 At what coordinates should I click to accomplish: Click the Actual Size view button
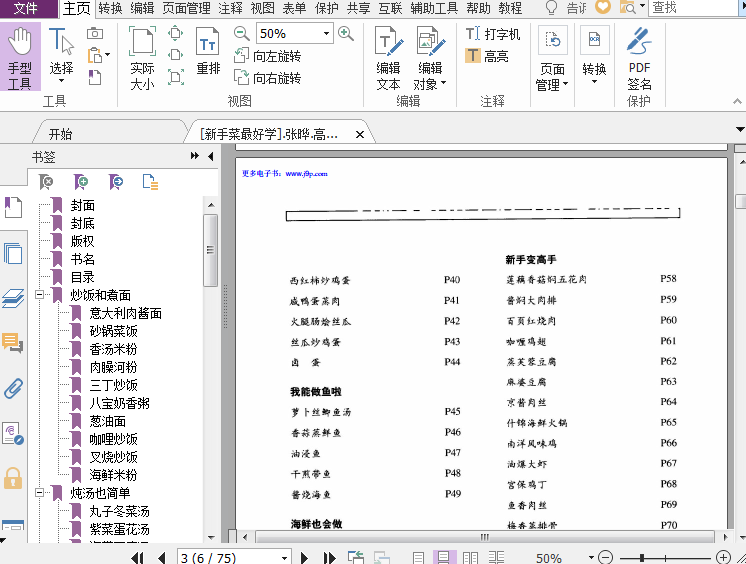142,59
